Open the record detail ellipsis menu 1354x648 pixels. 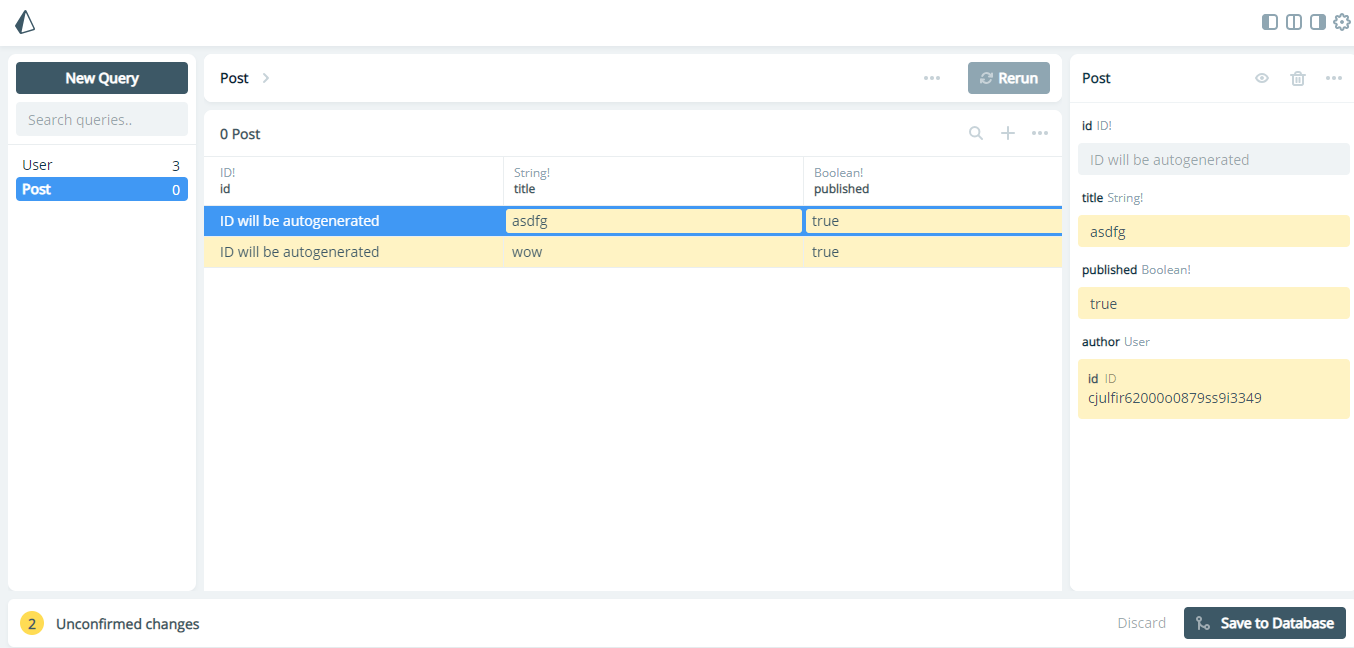(1333, 78)
